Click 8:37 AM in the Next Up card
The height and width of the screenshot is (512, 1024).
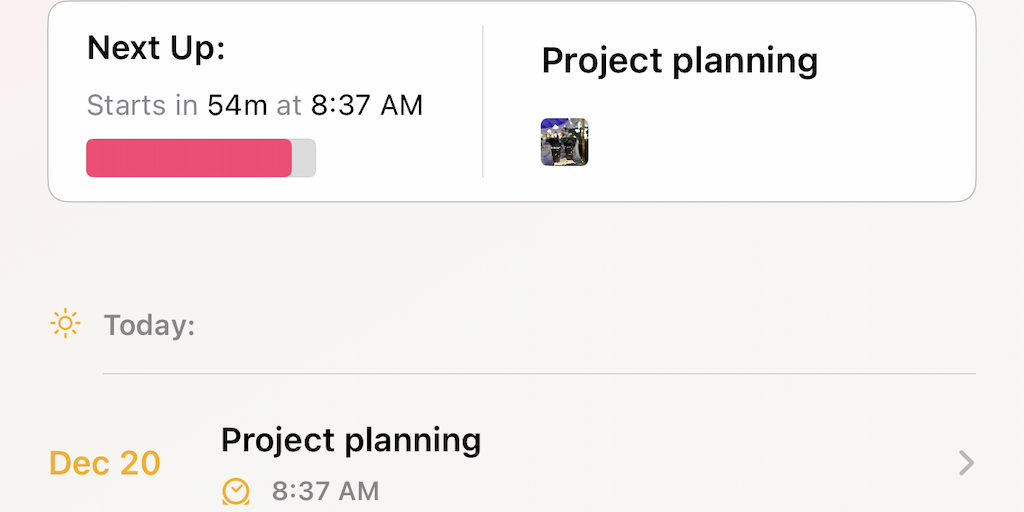tap(367, 105)
